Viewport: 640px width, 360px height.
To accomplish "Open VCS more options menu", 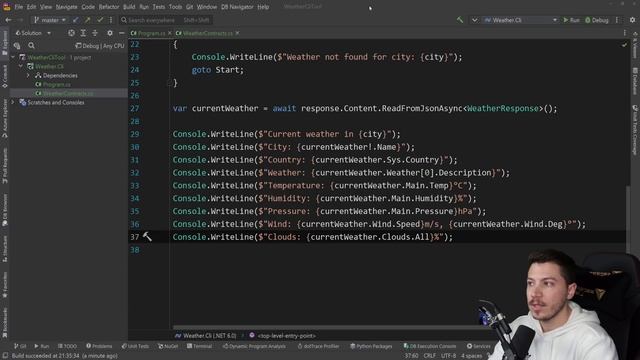I will tap(111, 20).
